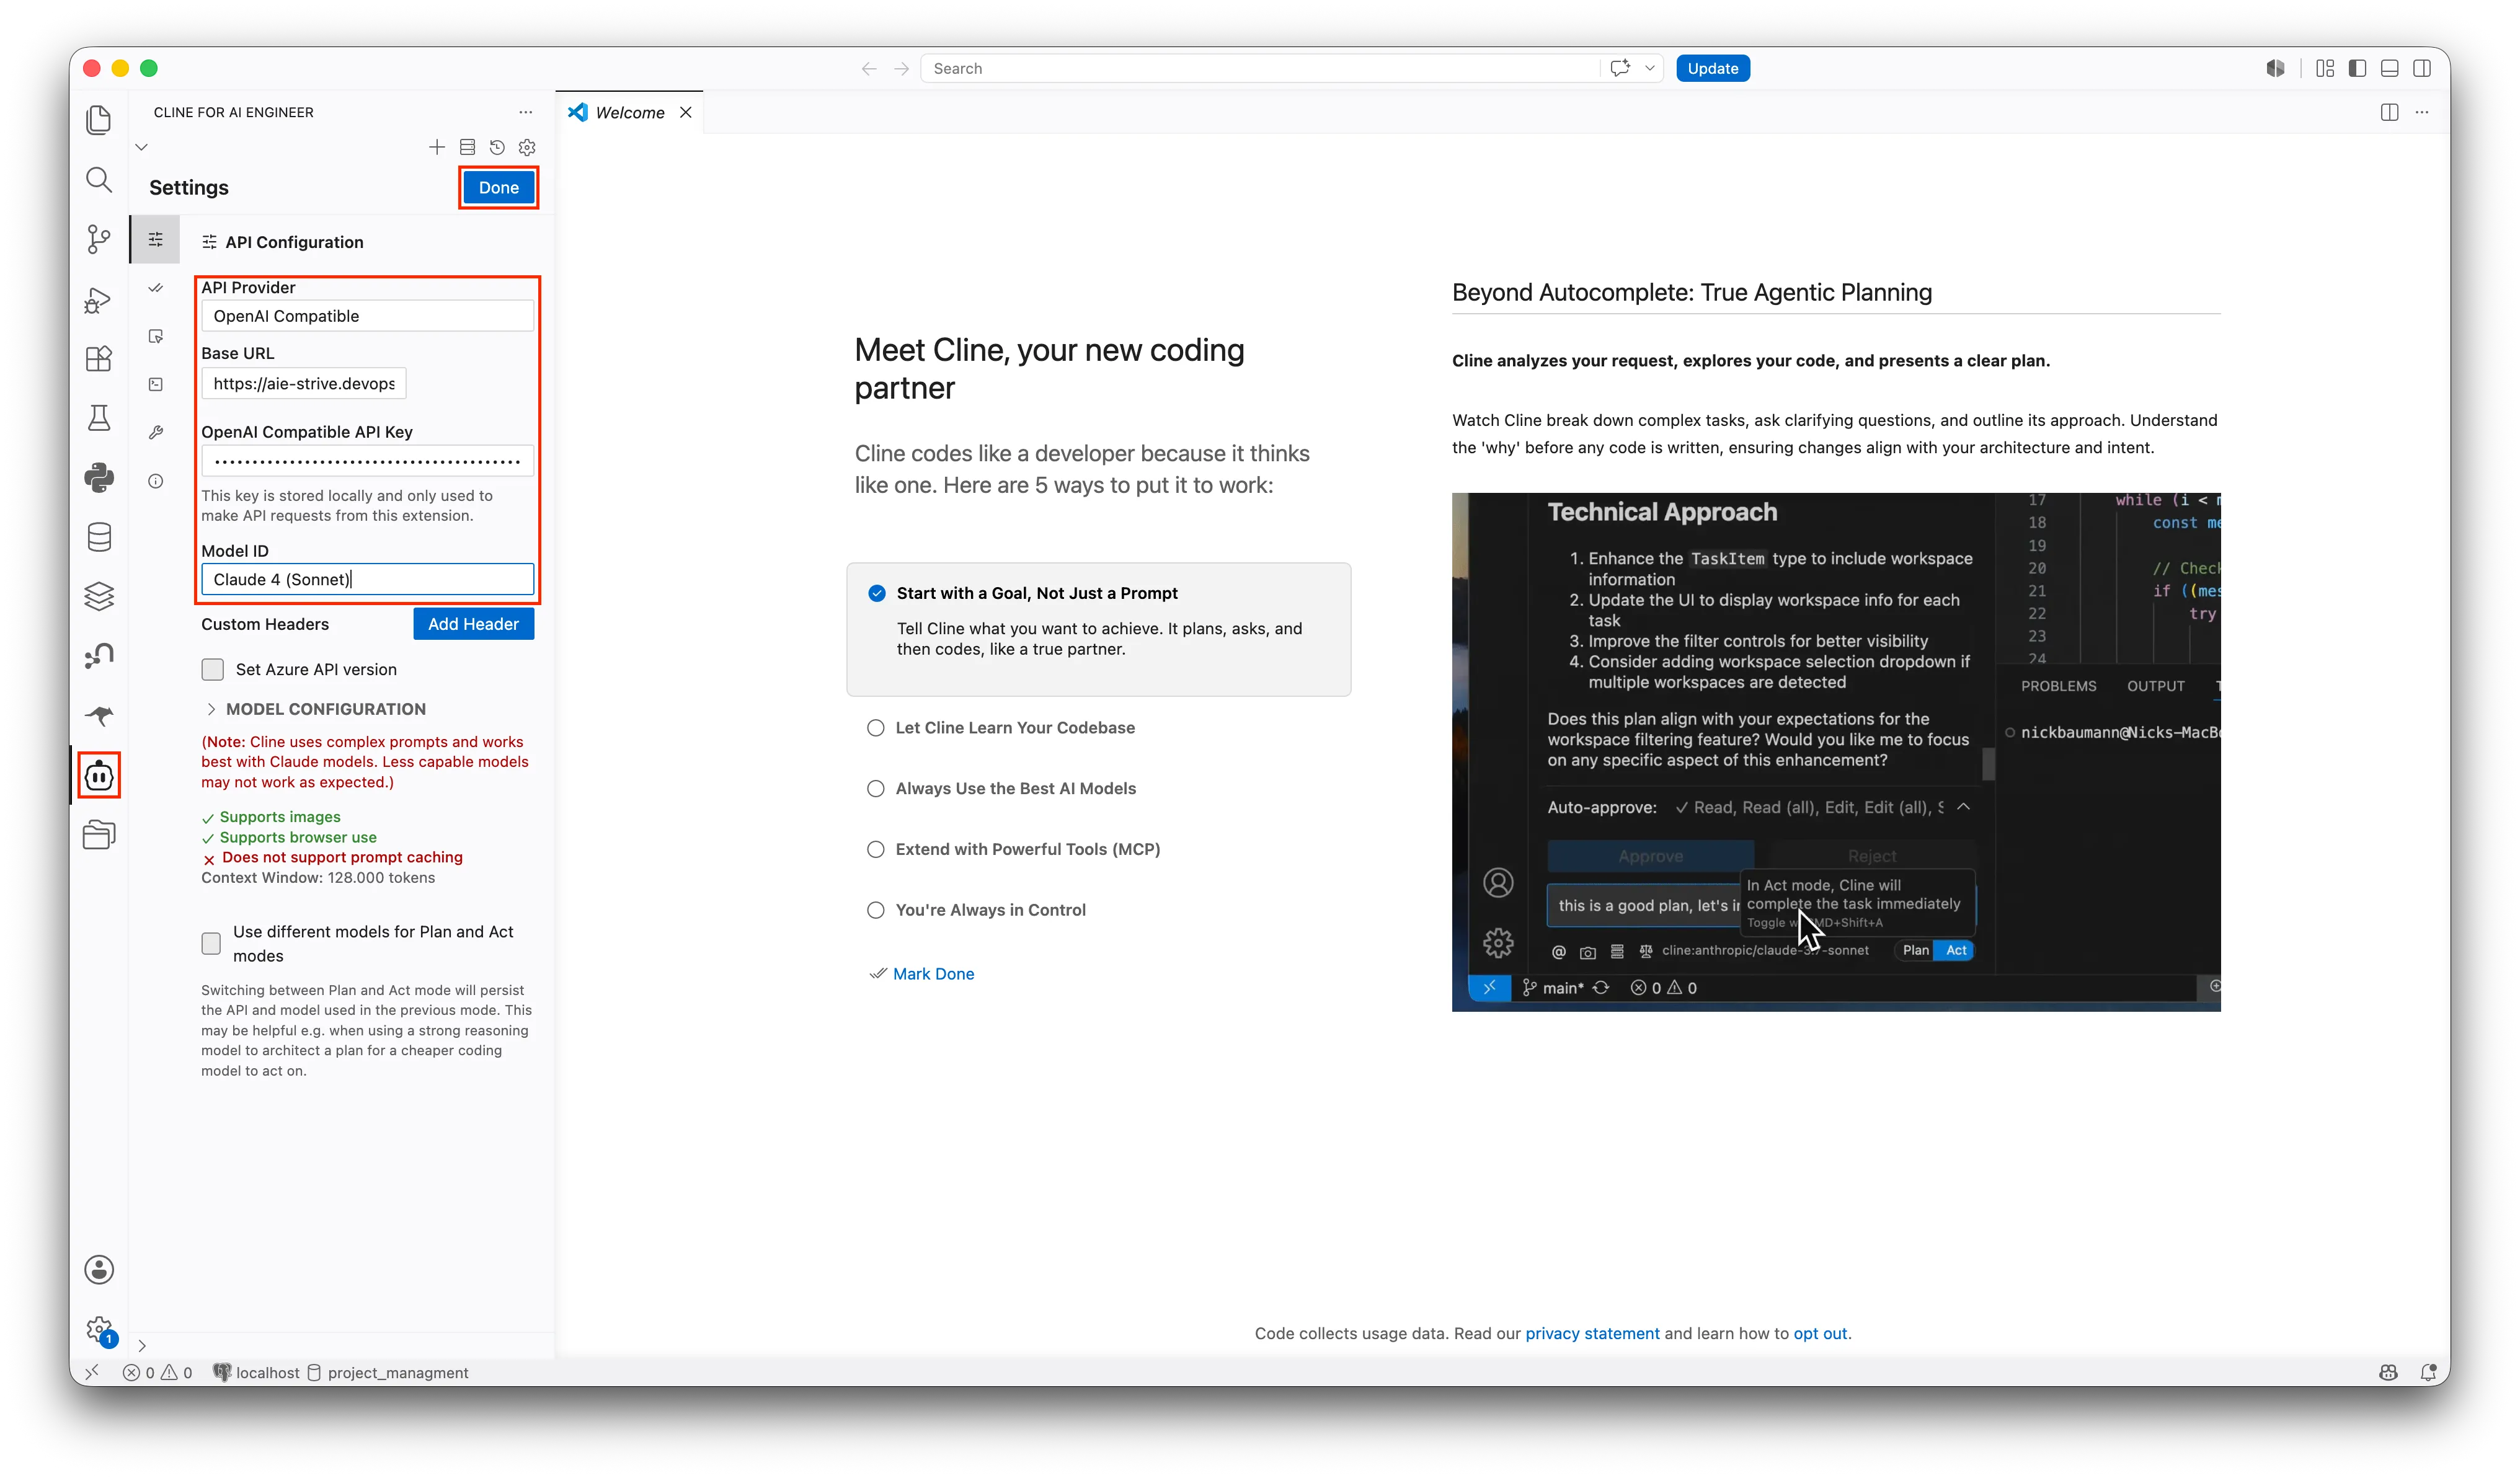This screenshot has width=2520, height=1478.
Task: Select Let Cline Learn Your Codebase step
Action: click(875, 728)
